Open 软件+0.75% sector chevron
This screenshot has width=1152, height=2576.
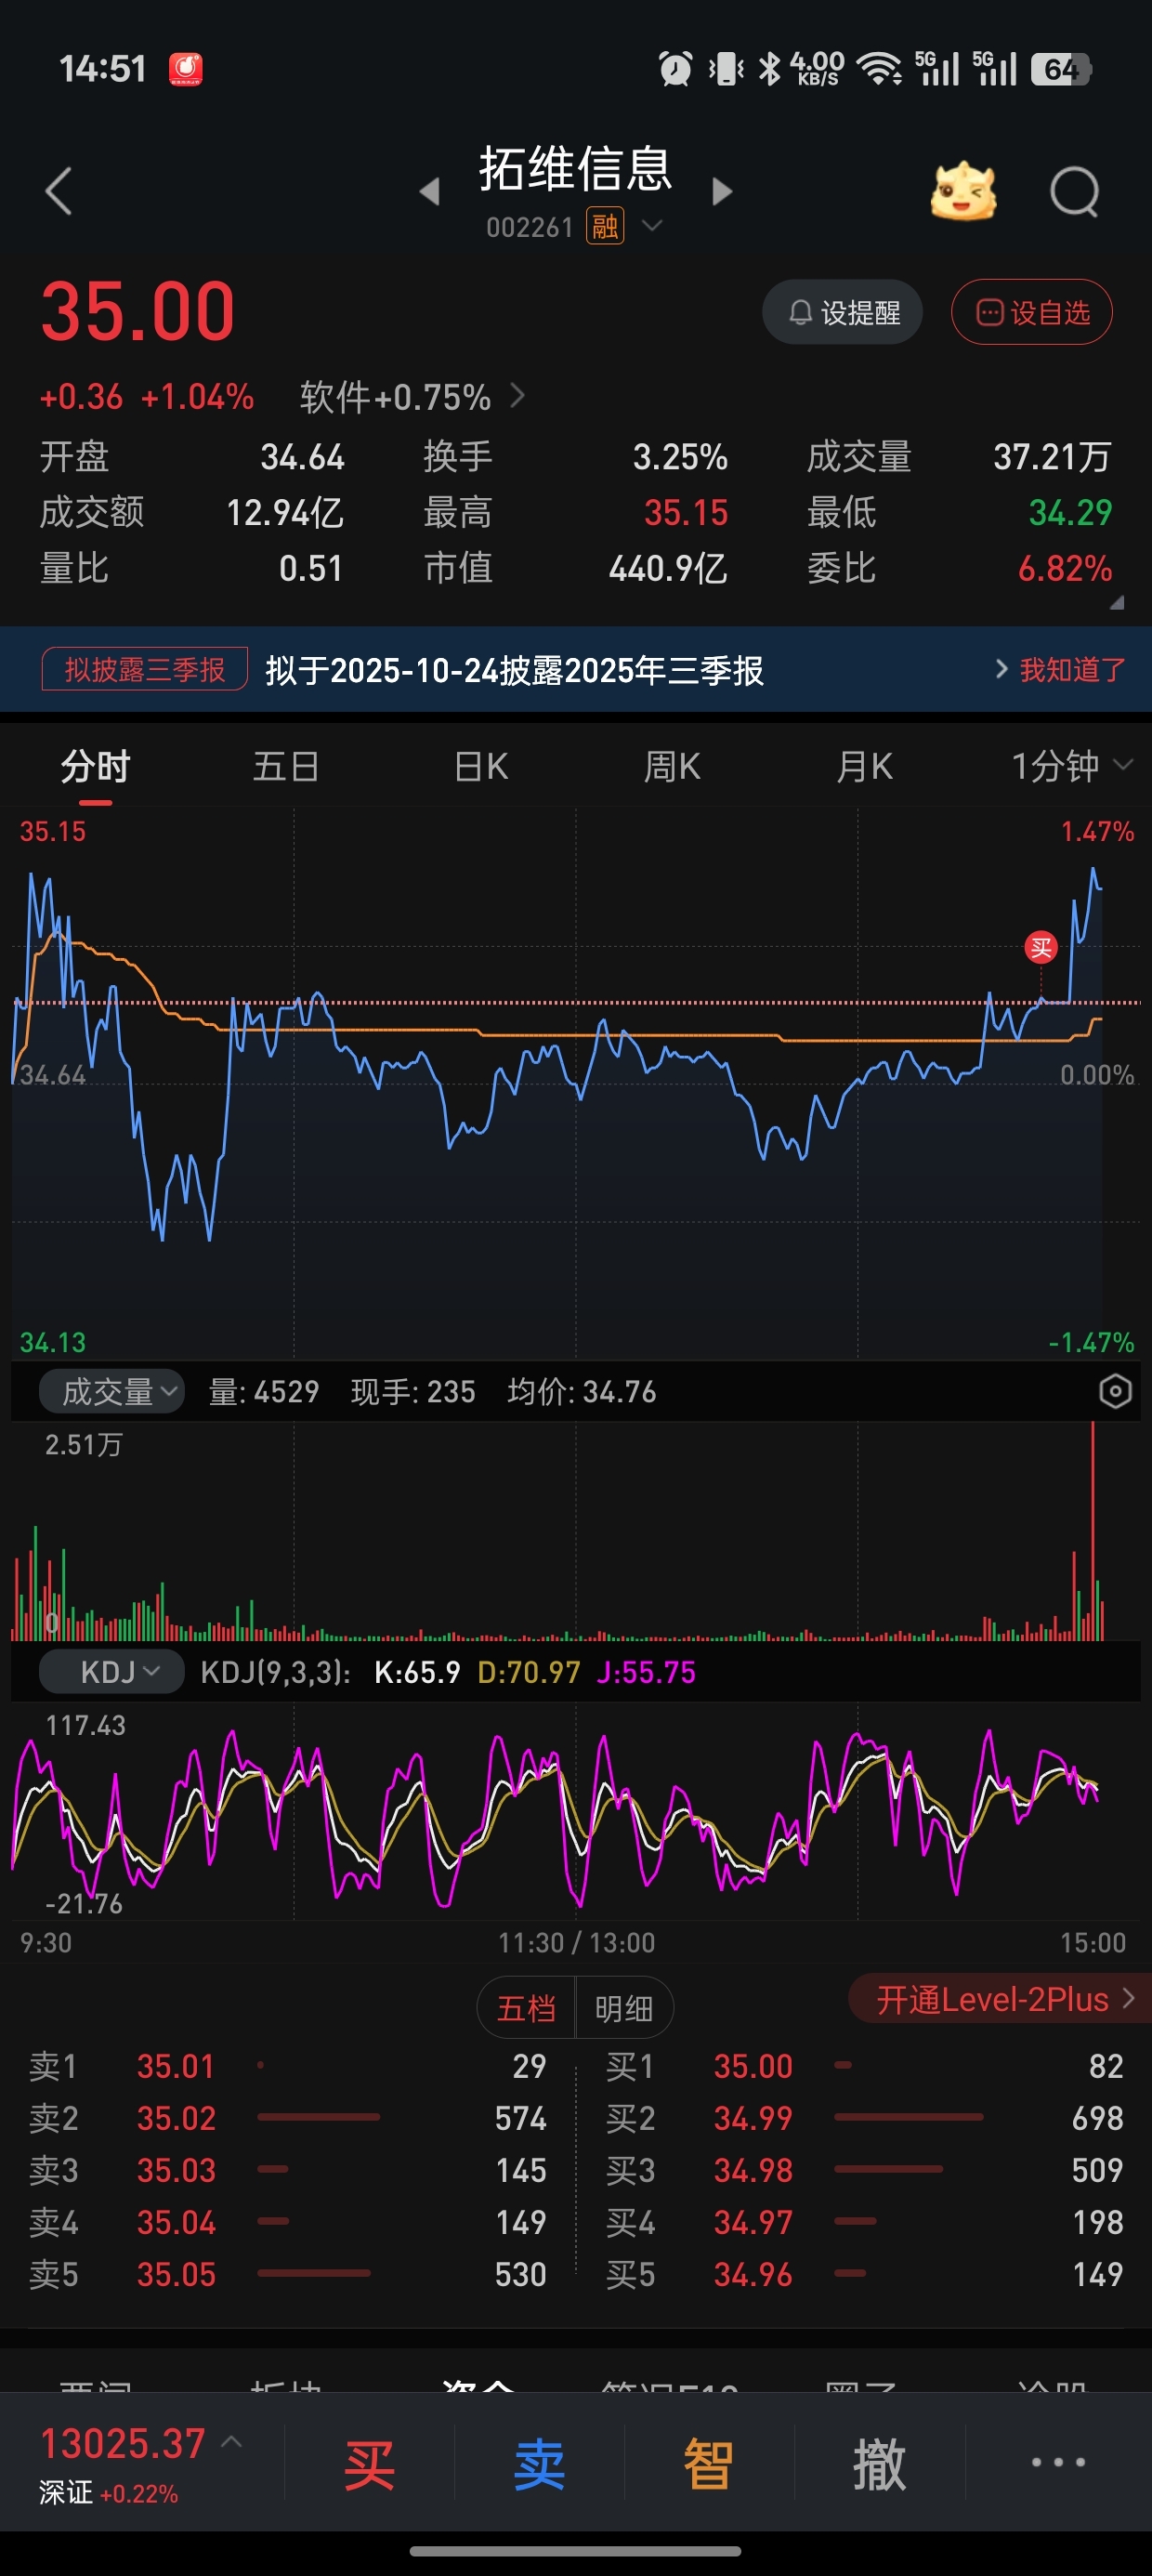(x=517, y=396)
